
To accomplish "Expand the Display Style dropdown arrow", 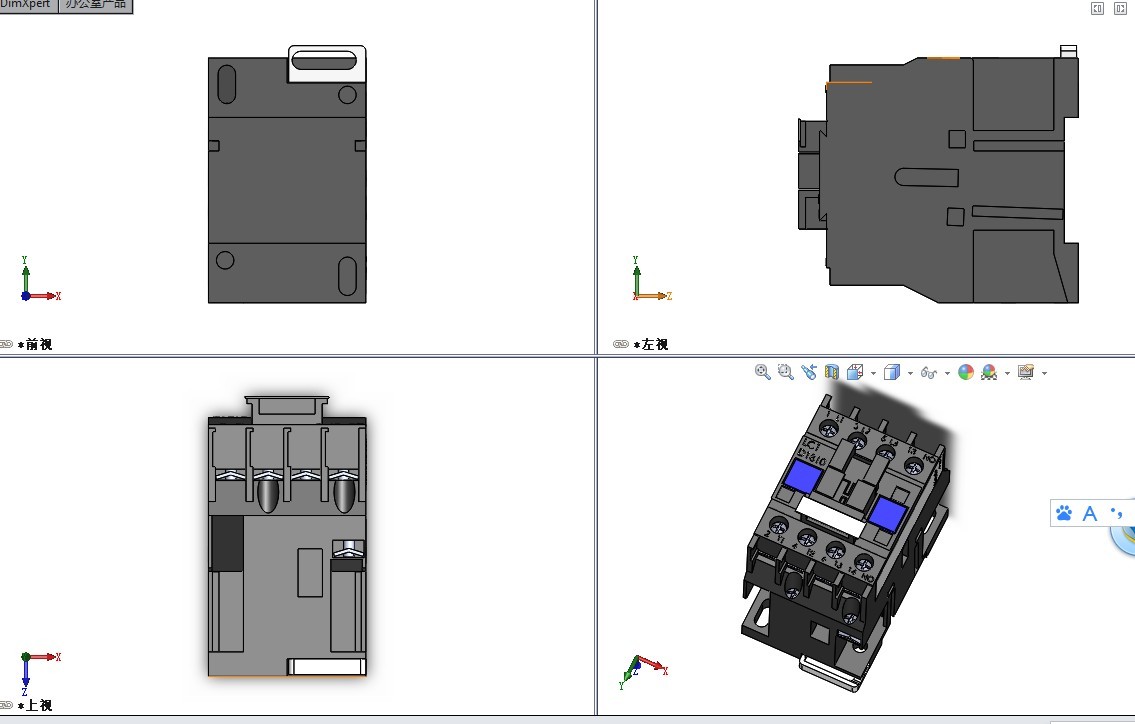I will click(x=910, y=374).
